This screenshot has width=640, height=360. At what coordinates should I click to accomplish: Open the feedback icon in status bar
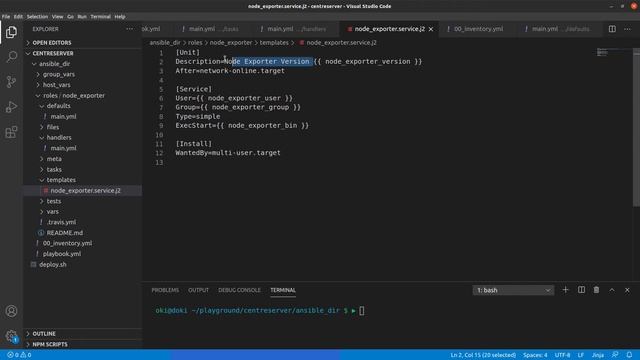615,355
